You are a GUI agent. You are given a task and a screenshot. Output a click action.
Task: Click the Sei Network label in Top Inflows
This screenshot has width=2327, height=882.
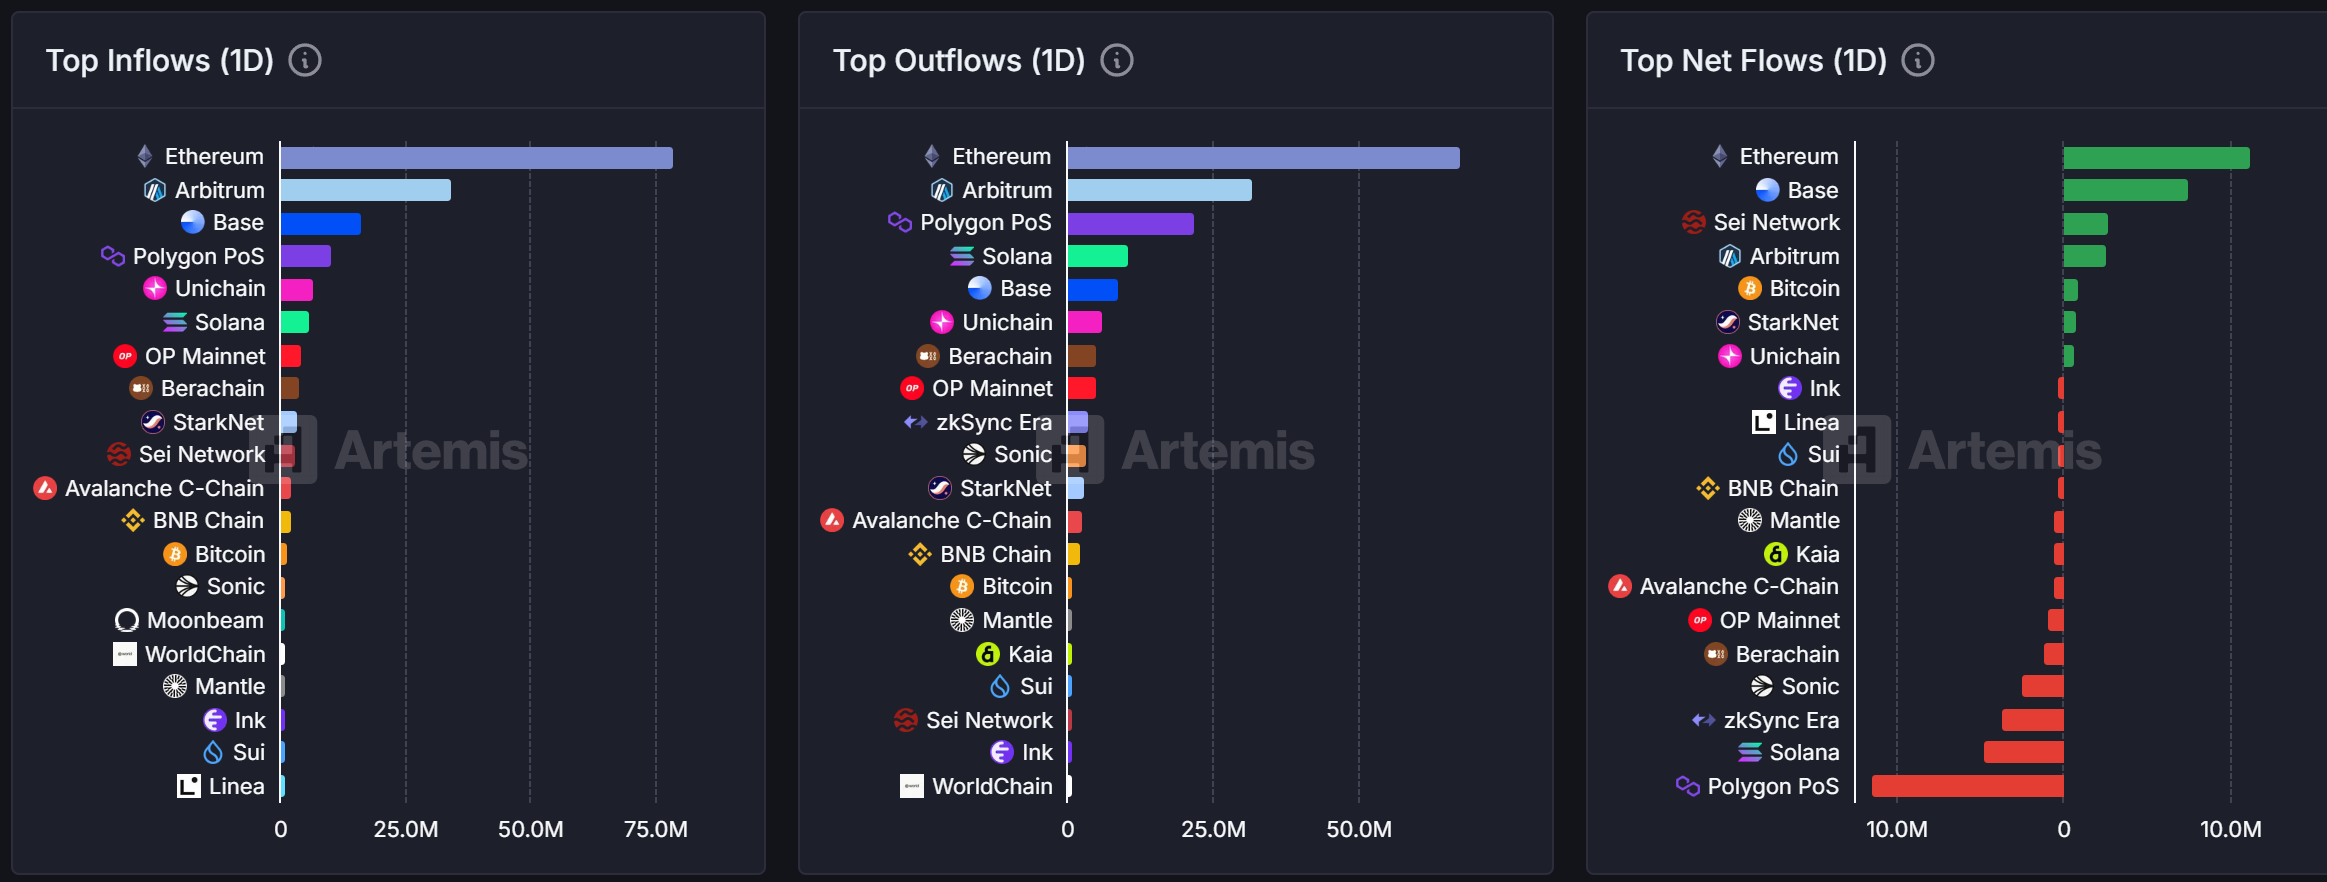(202, 454)
